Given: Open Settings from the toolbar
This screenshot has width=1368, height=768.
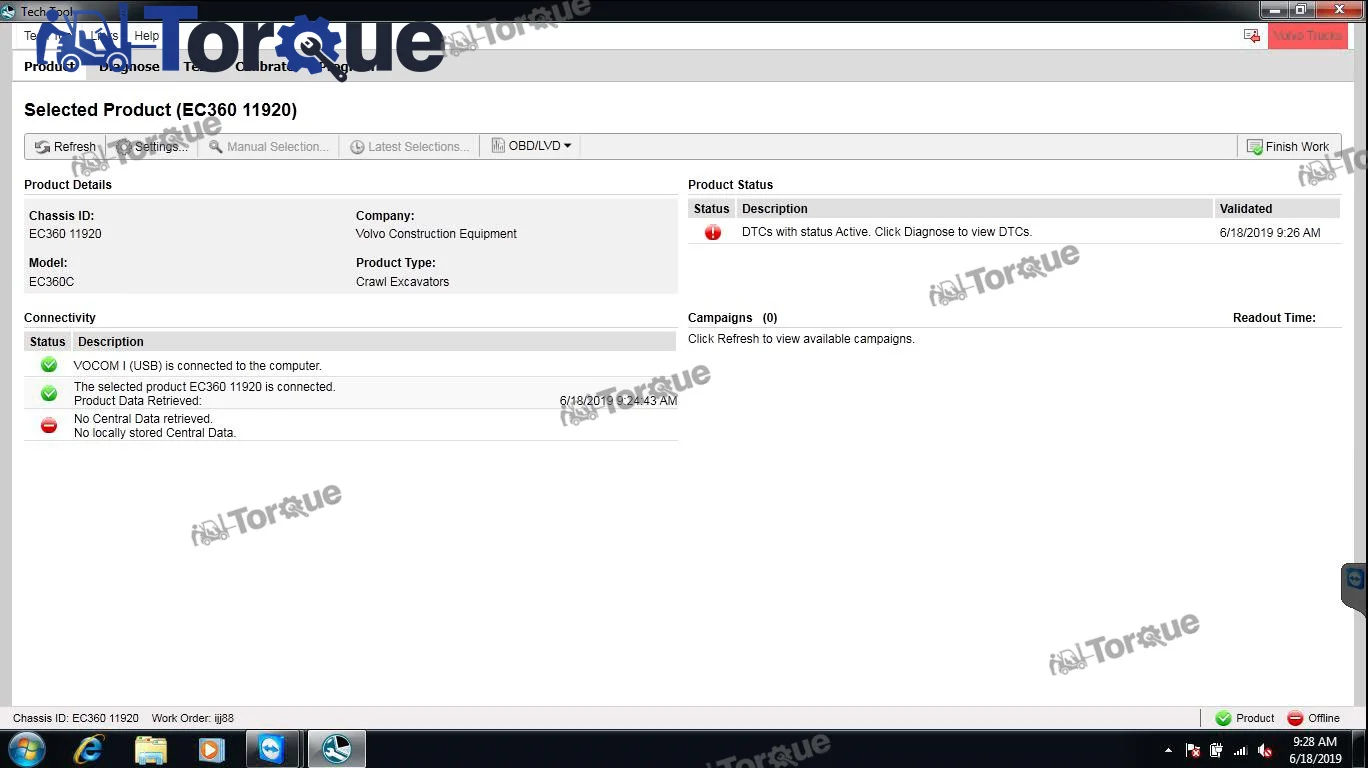Looking at the screenshot, I should coord(152,146).
